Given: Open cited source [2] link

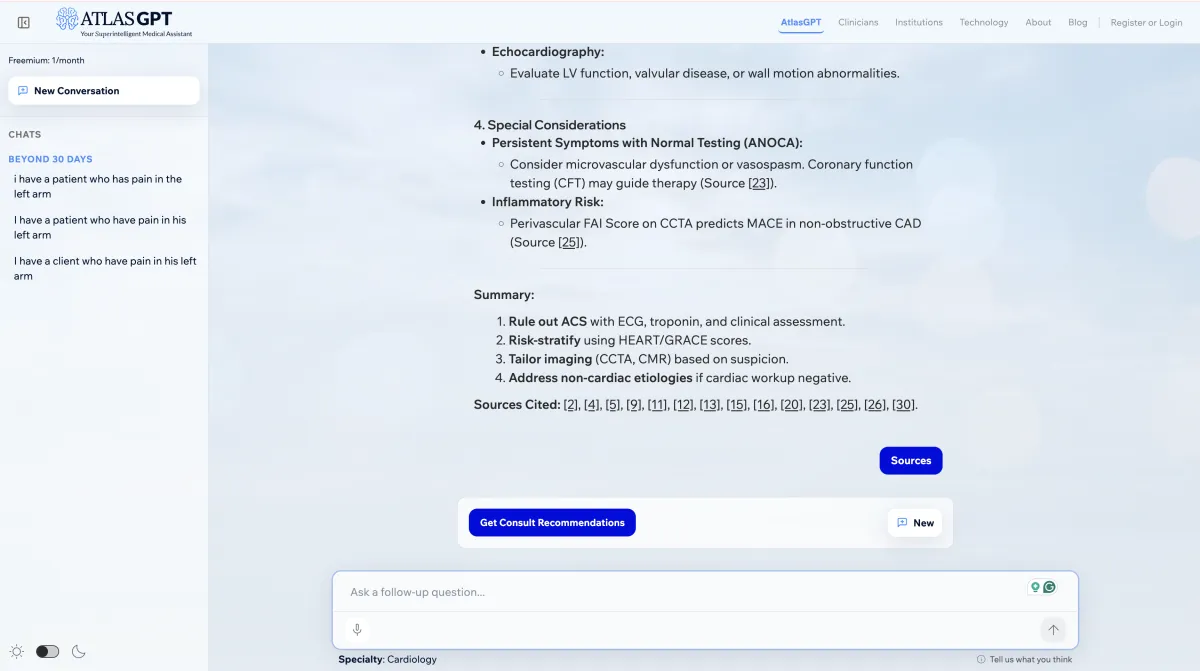Looking at the screenshot, I should [571, 405].
